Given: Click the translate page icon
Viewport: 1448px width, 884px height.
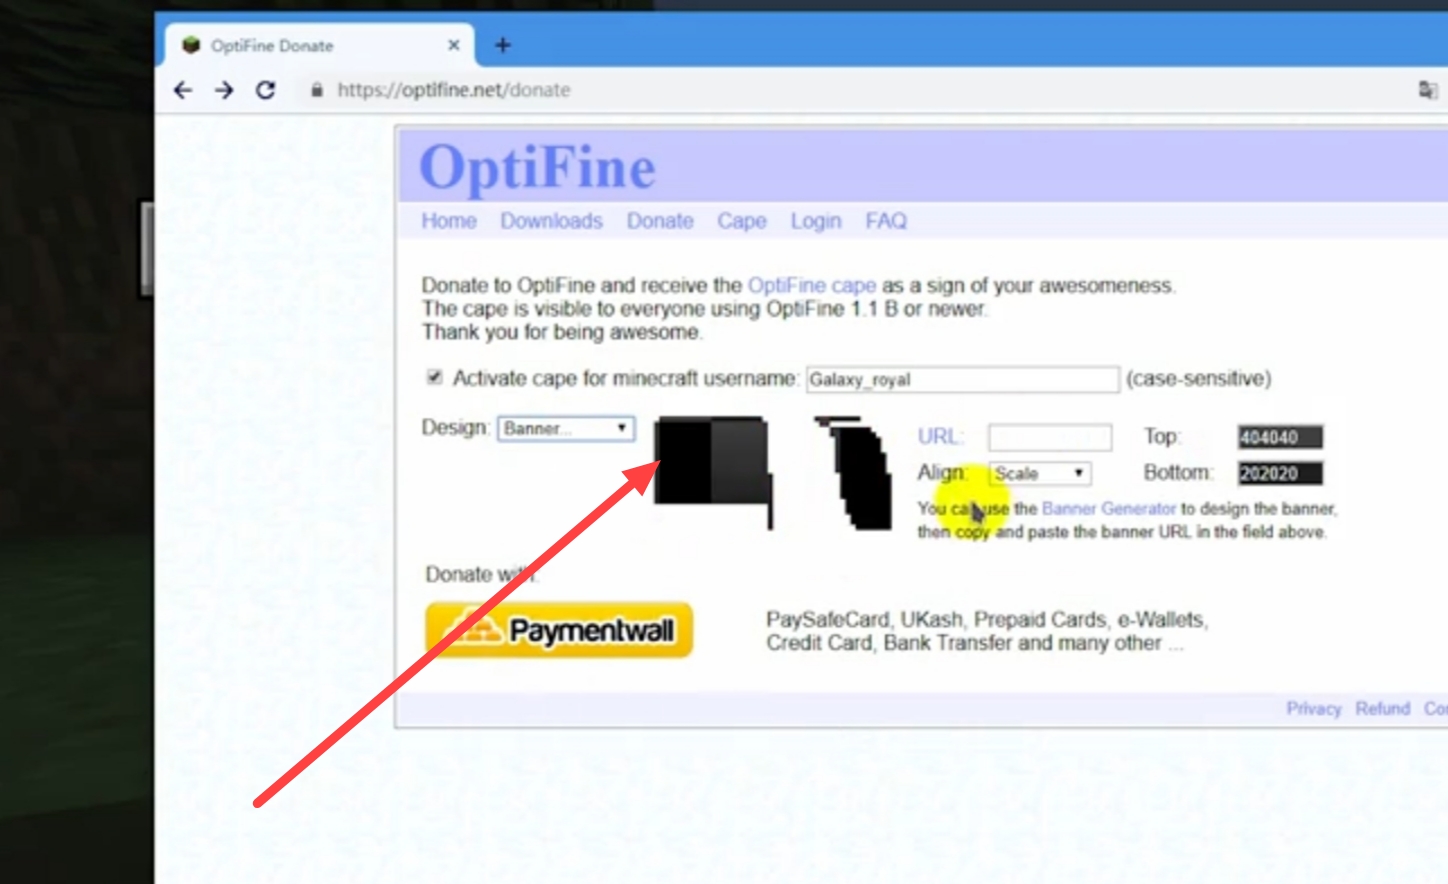Looking at the screenshot, I should coord(1427,90).
